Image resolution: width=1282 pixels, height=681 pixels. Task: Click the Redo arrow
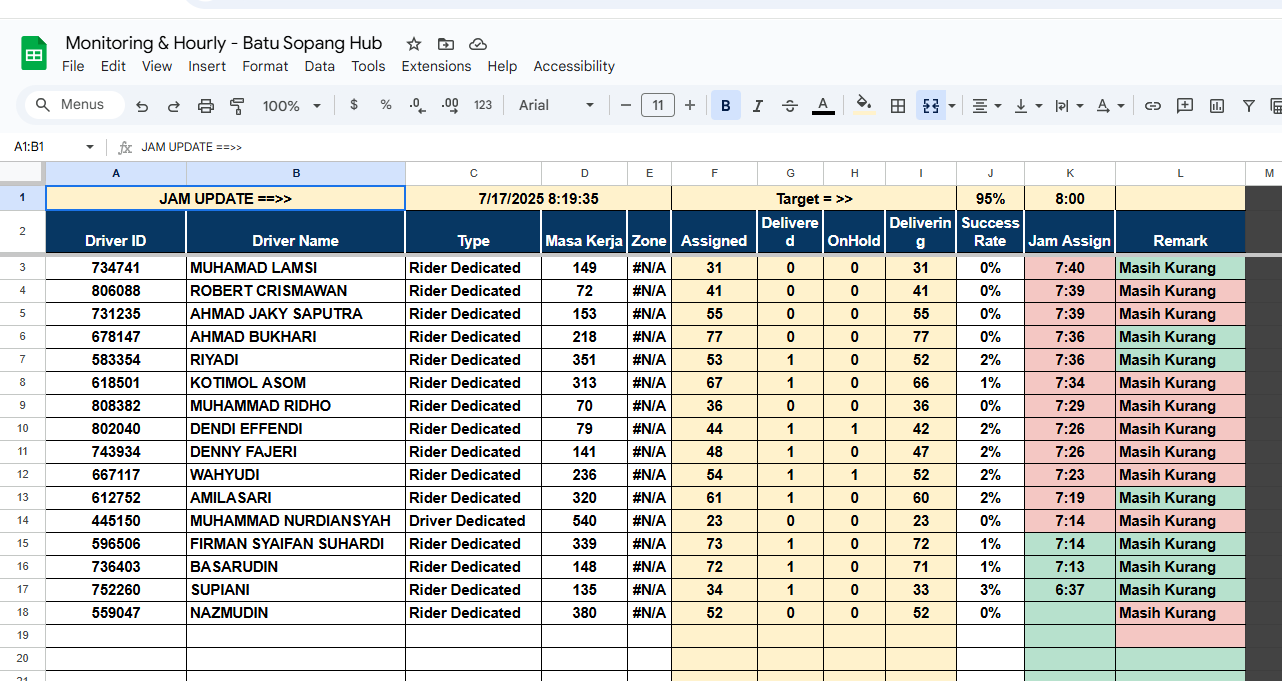coord(174,105)
